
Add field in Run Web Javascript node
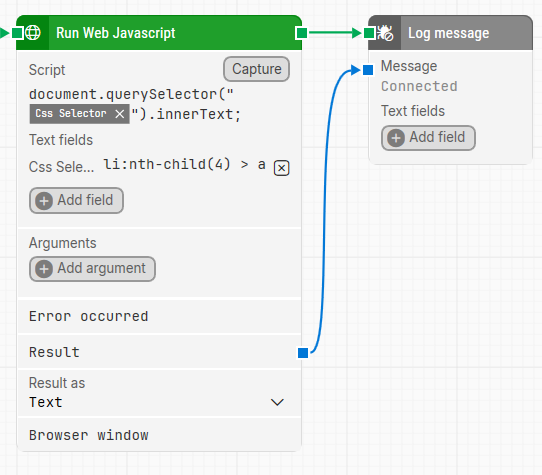pyautogui.click(x=76, y=201)
